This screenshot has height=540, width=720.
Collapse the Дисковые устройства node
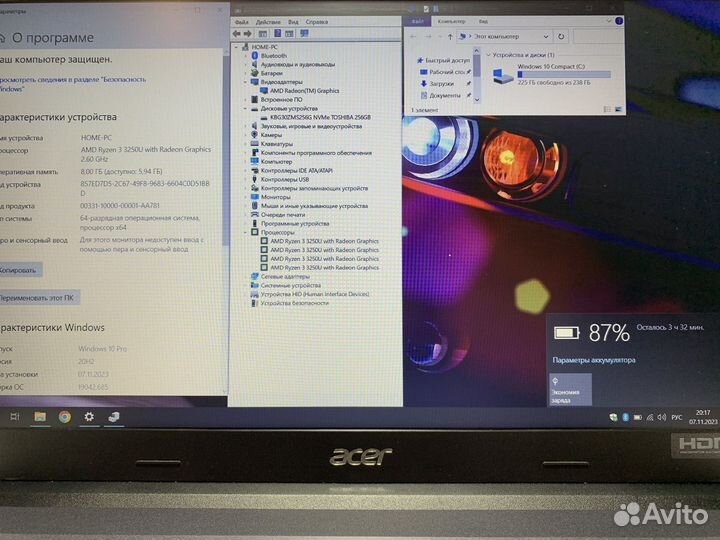(x=246, y=108)
